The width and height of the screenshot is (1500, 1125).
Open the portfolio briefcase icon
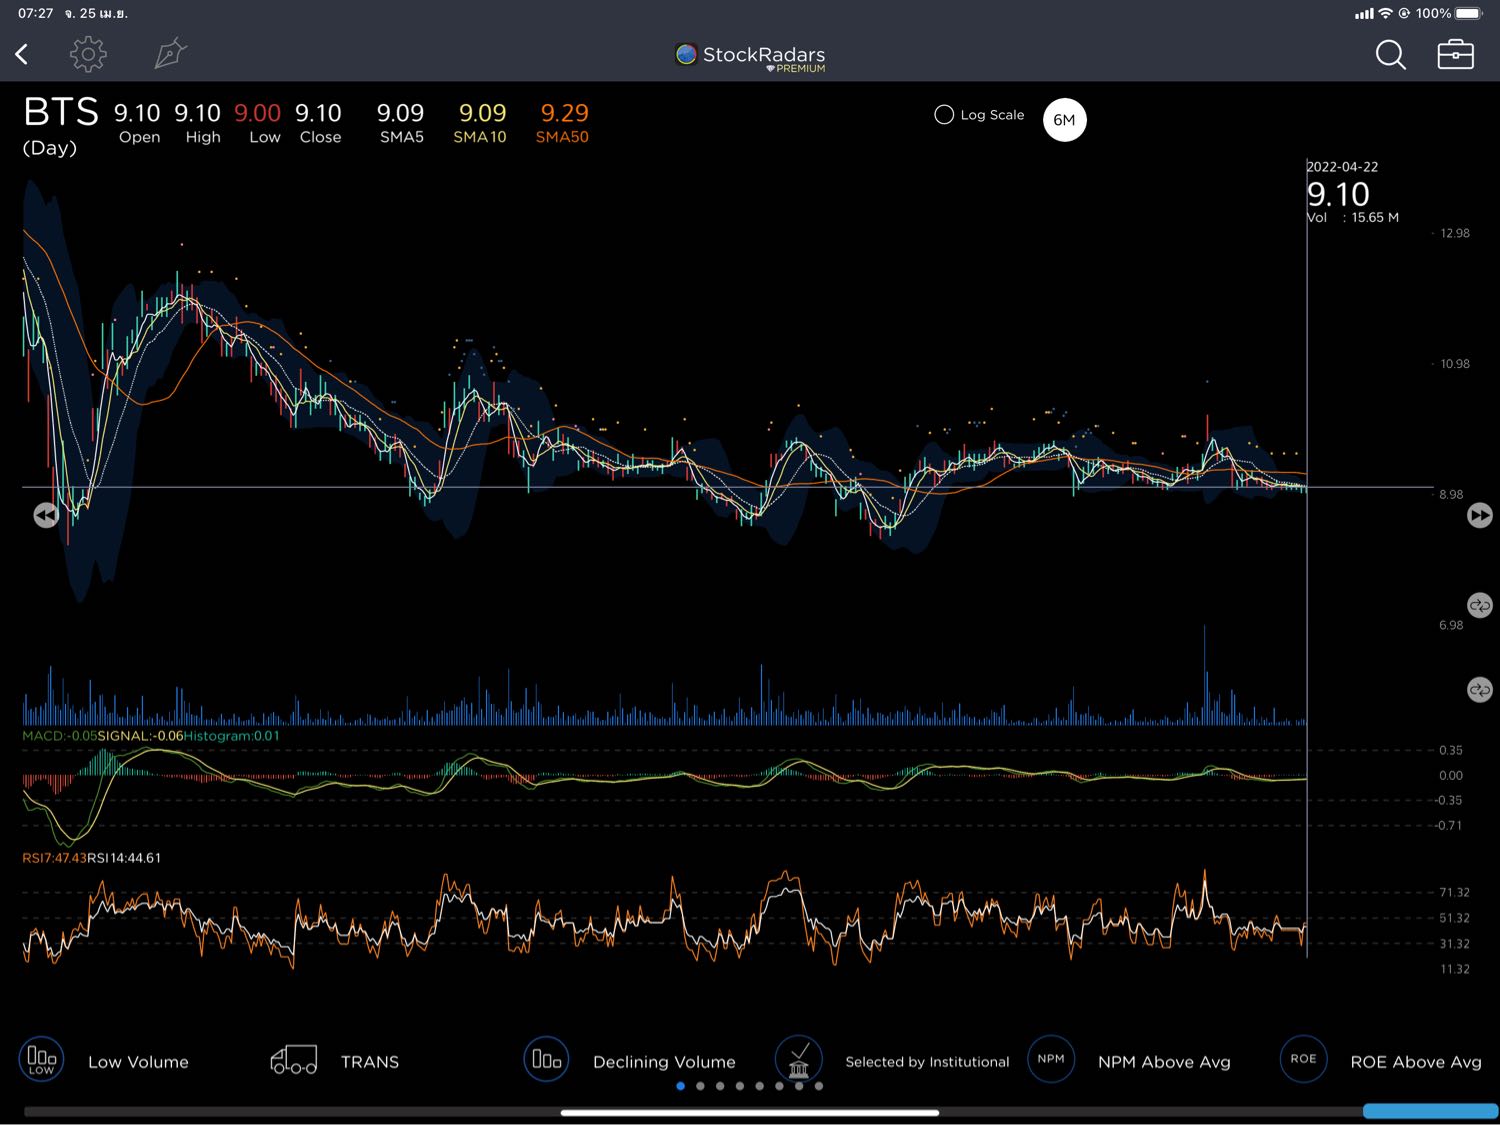(1455, 55)
